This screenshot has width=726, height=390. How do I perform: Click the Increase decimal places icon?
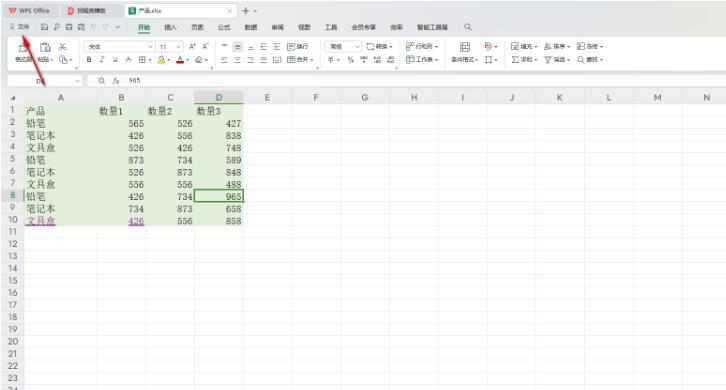(377, 60)
